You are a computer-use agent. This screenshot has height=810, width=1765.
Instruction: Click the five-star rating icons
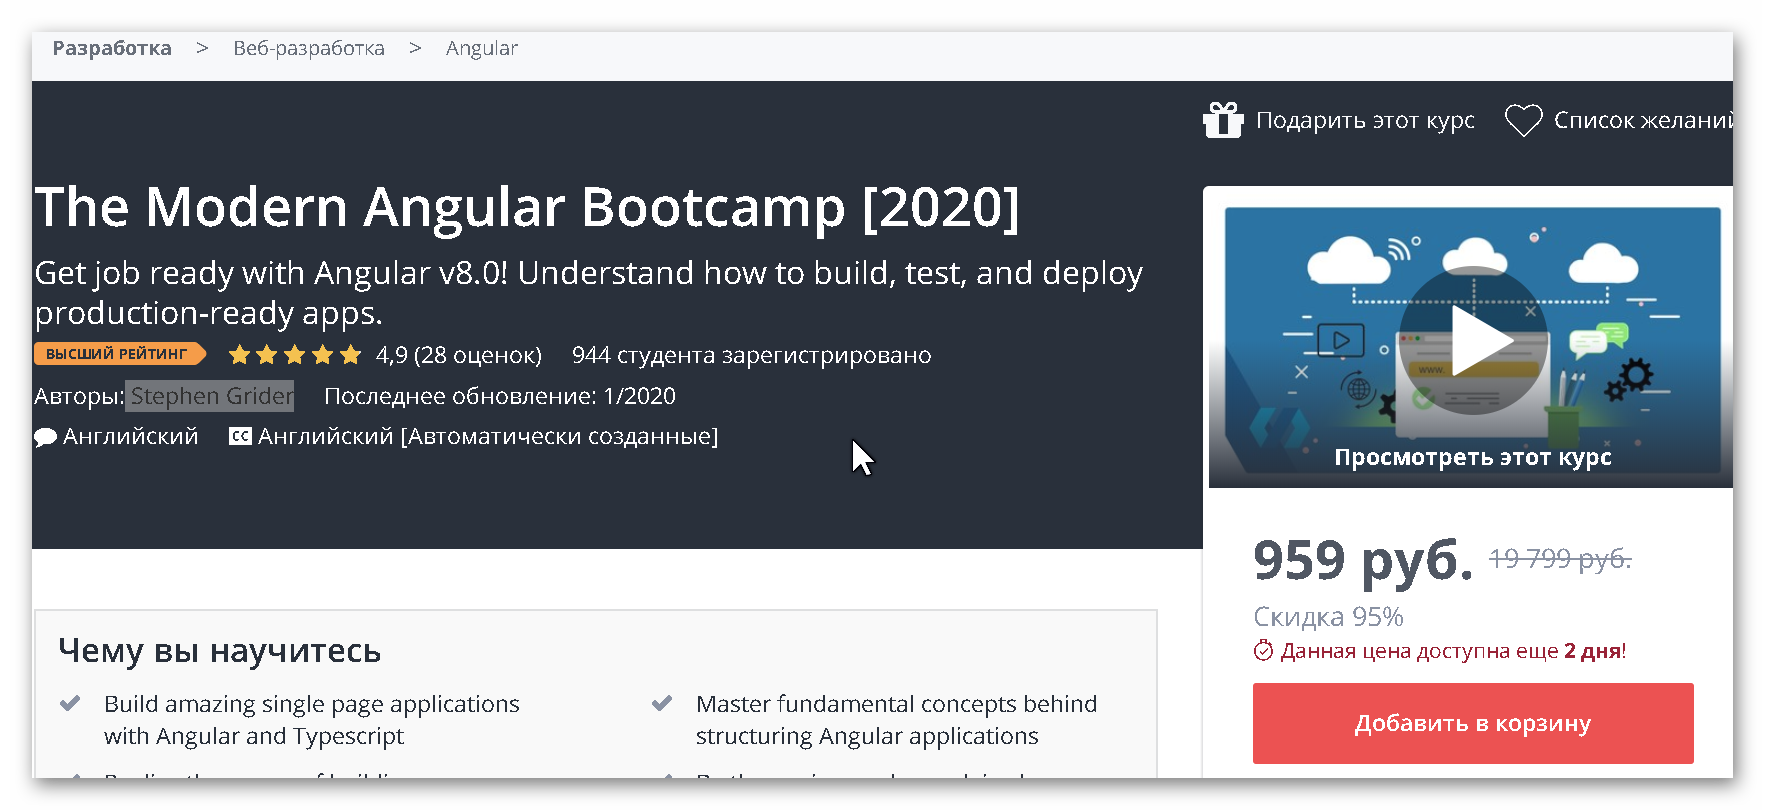coord(294,355)
